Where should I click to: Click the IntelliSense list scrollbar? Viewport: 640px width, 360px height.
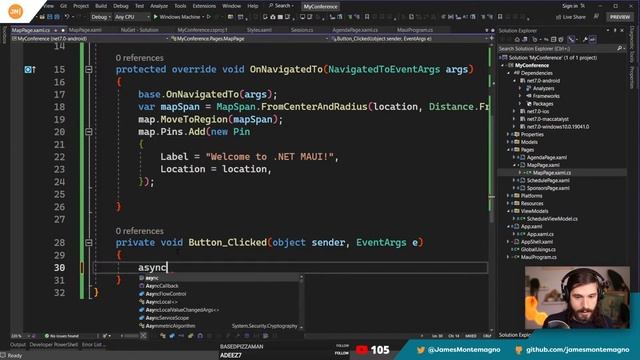301,302
